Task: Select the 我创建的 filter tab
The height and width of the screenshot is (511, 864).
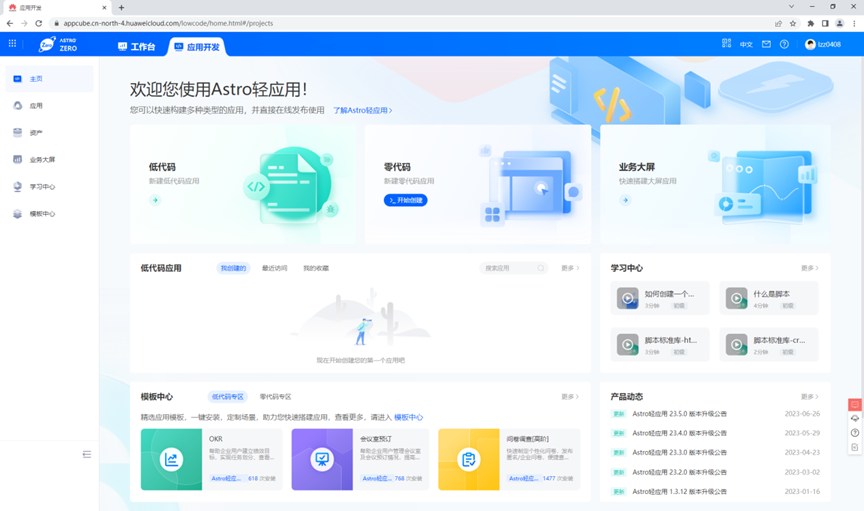Action: (233, 268)
